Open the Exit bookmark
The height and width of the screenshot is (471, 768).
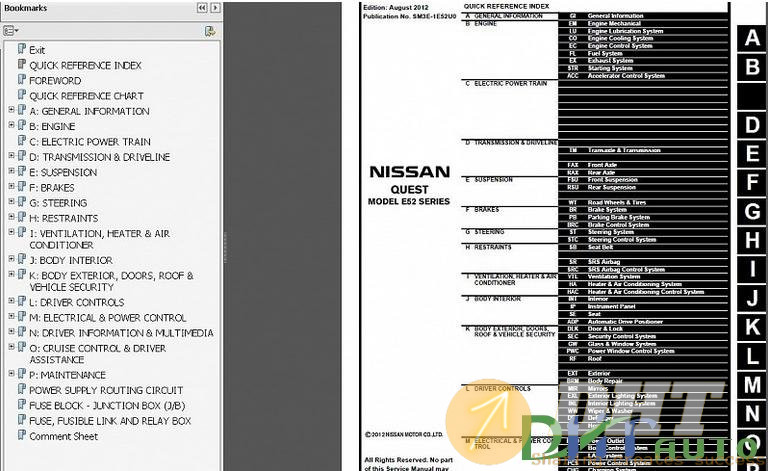click(37, 50)
